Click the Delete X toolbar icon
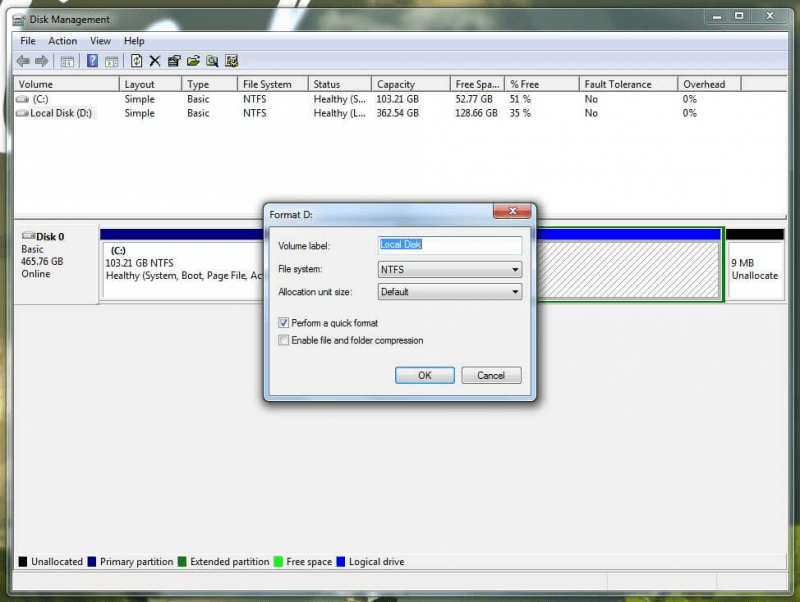This screenshot has height=602, width=800. (155, 61)
